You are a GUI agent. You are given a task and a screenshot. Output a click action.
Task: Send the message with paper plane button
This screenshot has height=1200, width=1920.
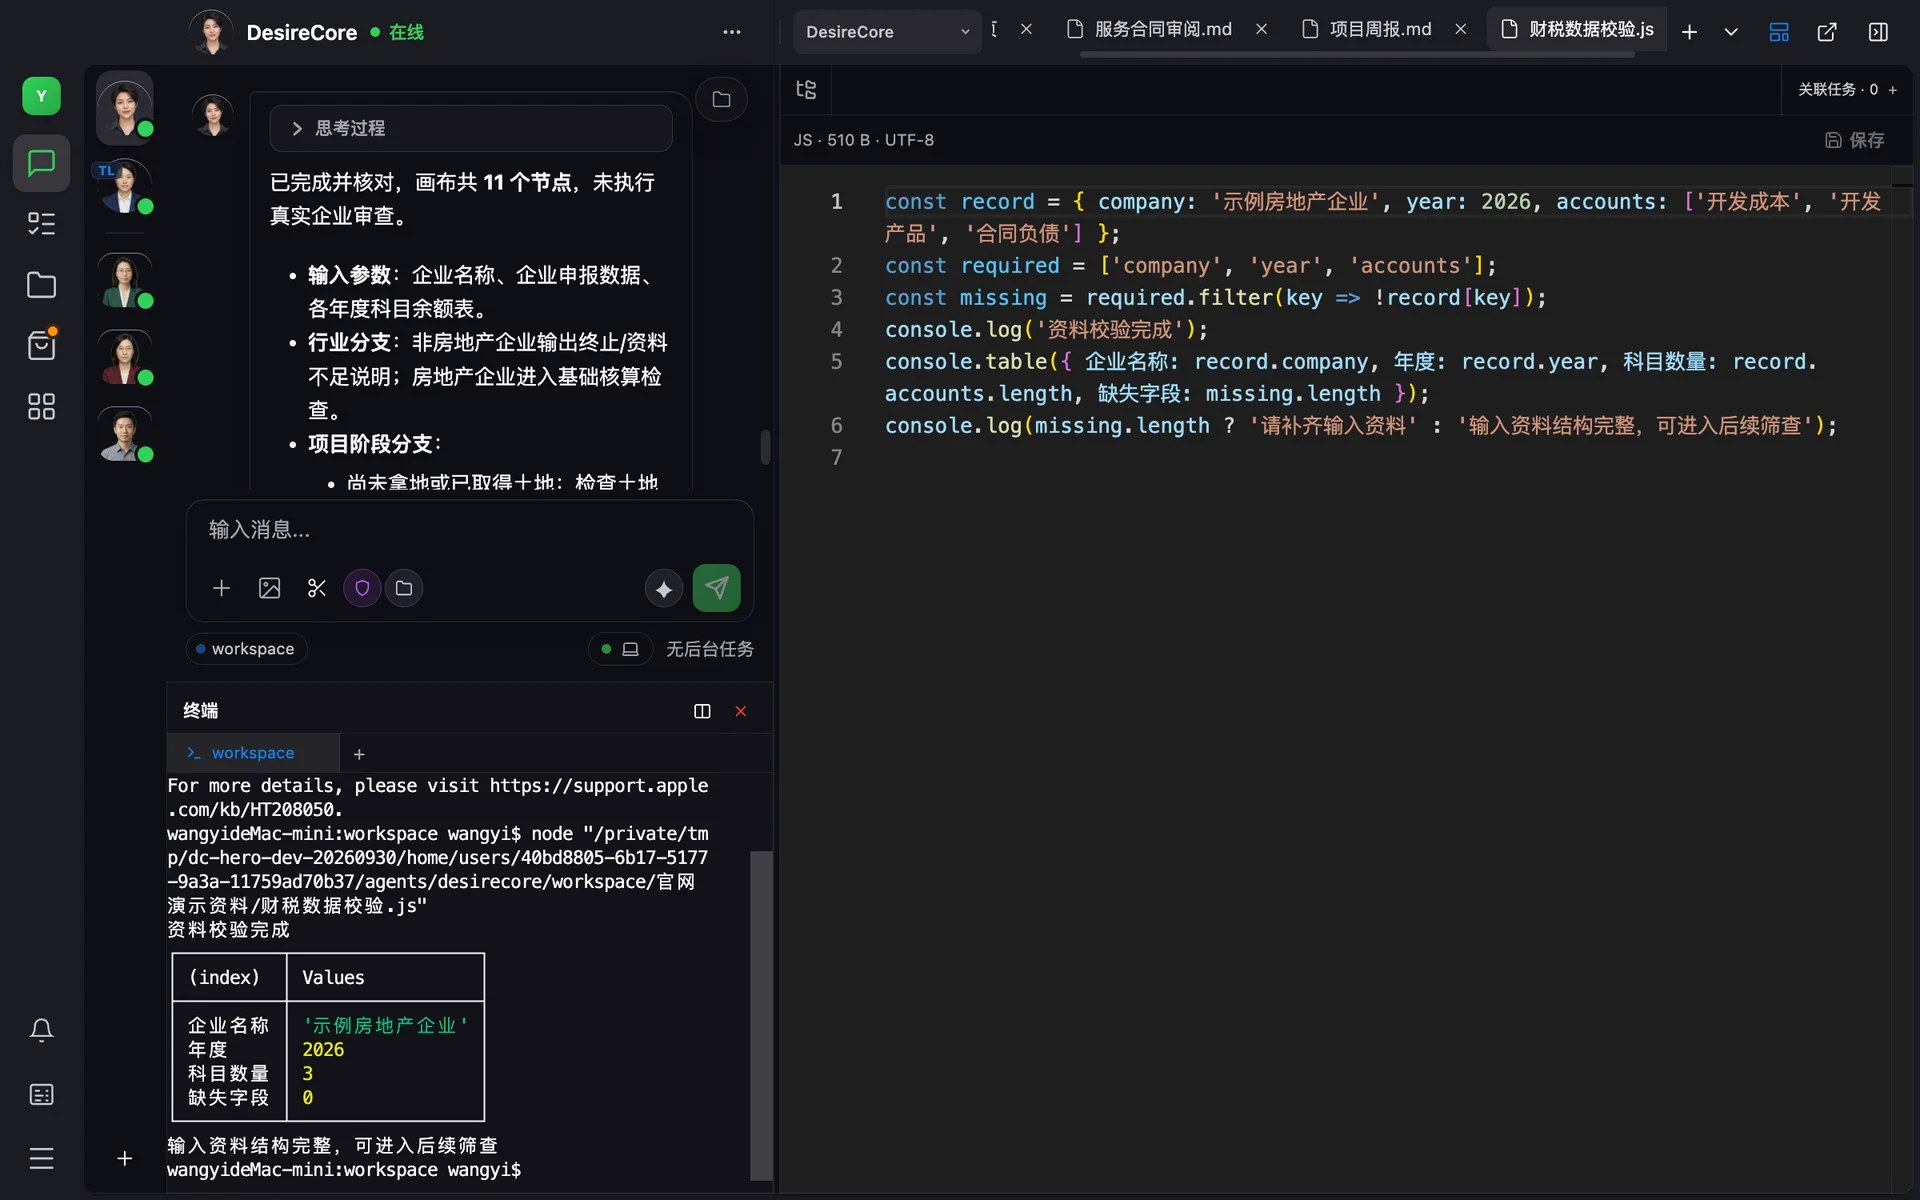(716, 588)
